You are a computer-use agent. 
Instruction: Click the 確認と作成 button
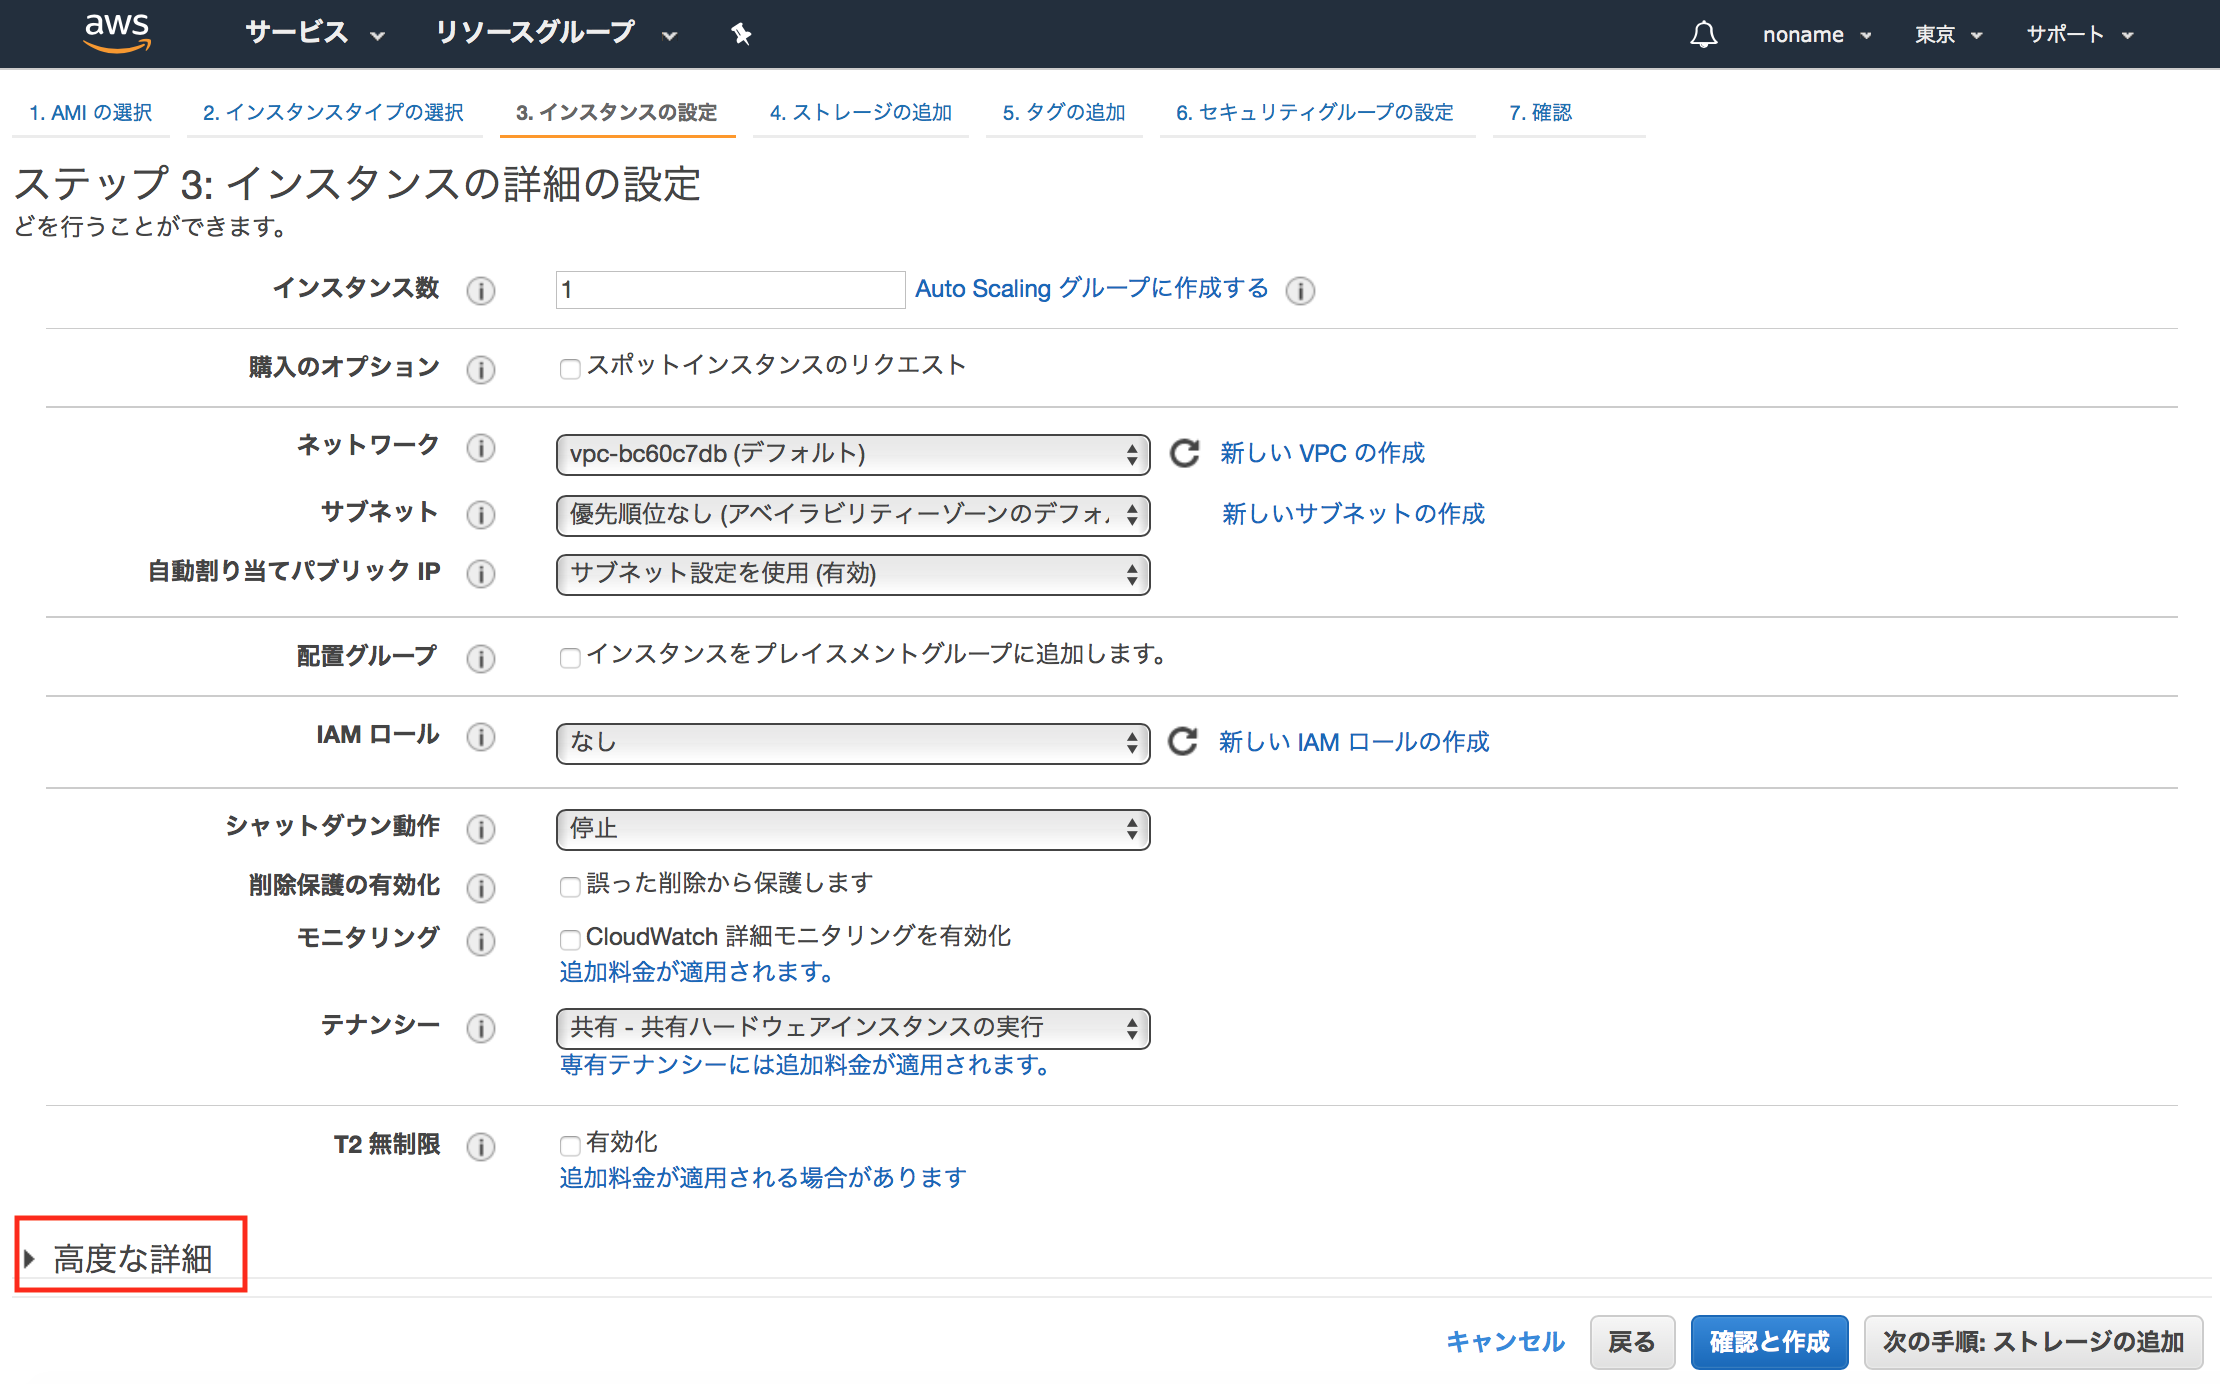[x=1769, y=1342]
